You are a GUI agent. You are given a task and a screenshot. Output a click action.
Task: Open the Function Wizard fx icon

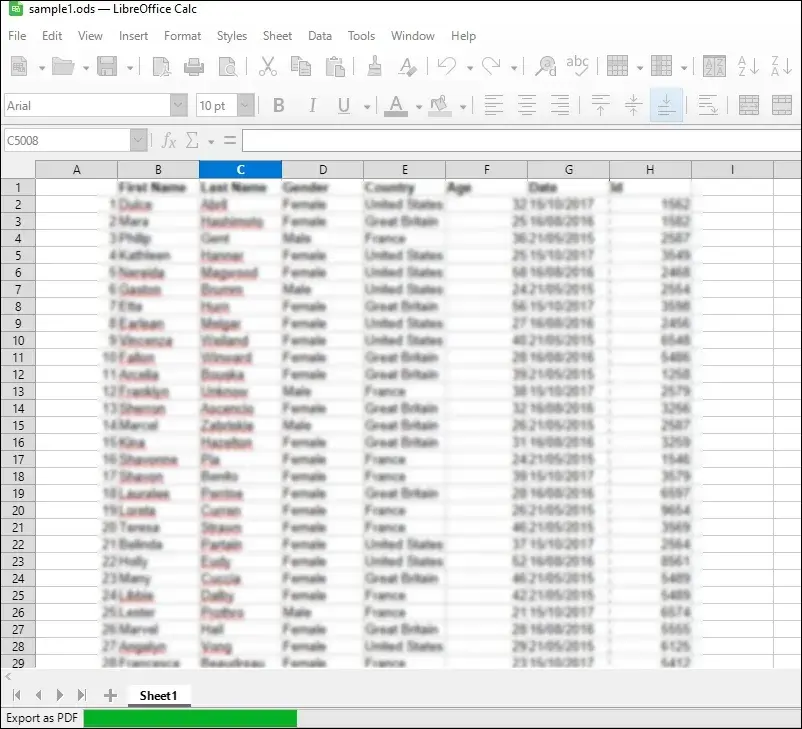point(169,140)
